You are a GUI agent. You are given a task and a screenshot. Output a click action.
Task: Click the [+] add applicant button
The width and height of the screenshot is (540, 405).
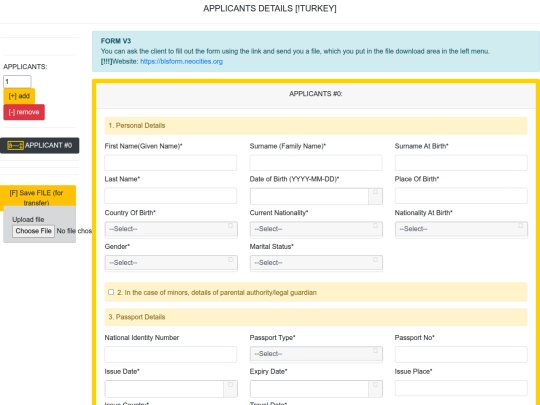(19, 96)
